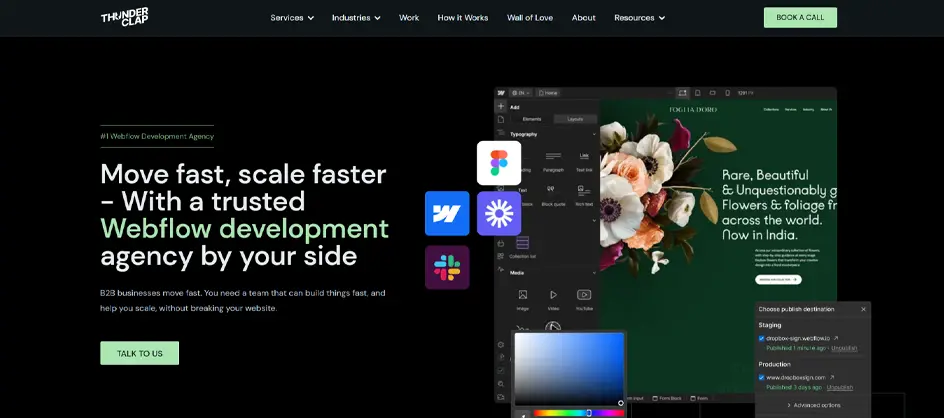
Task: Open the Services dropdown in navigation
Action: 292,17
